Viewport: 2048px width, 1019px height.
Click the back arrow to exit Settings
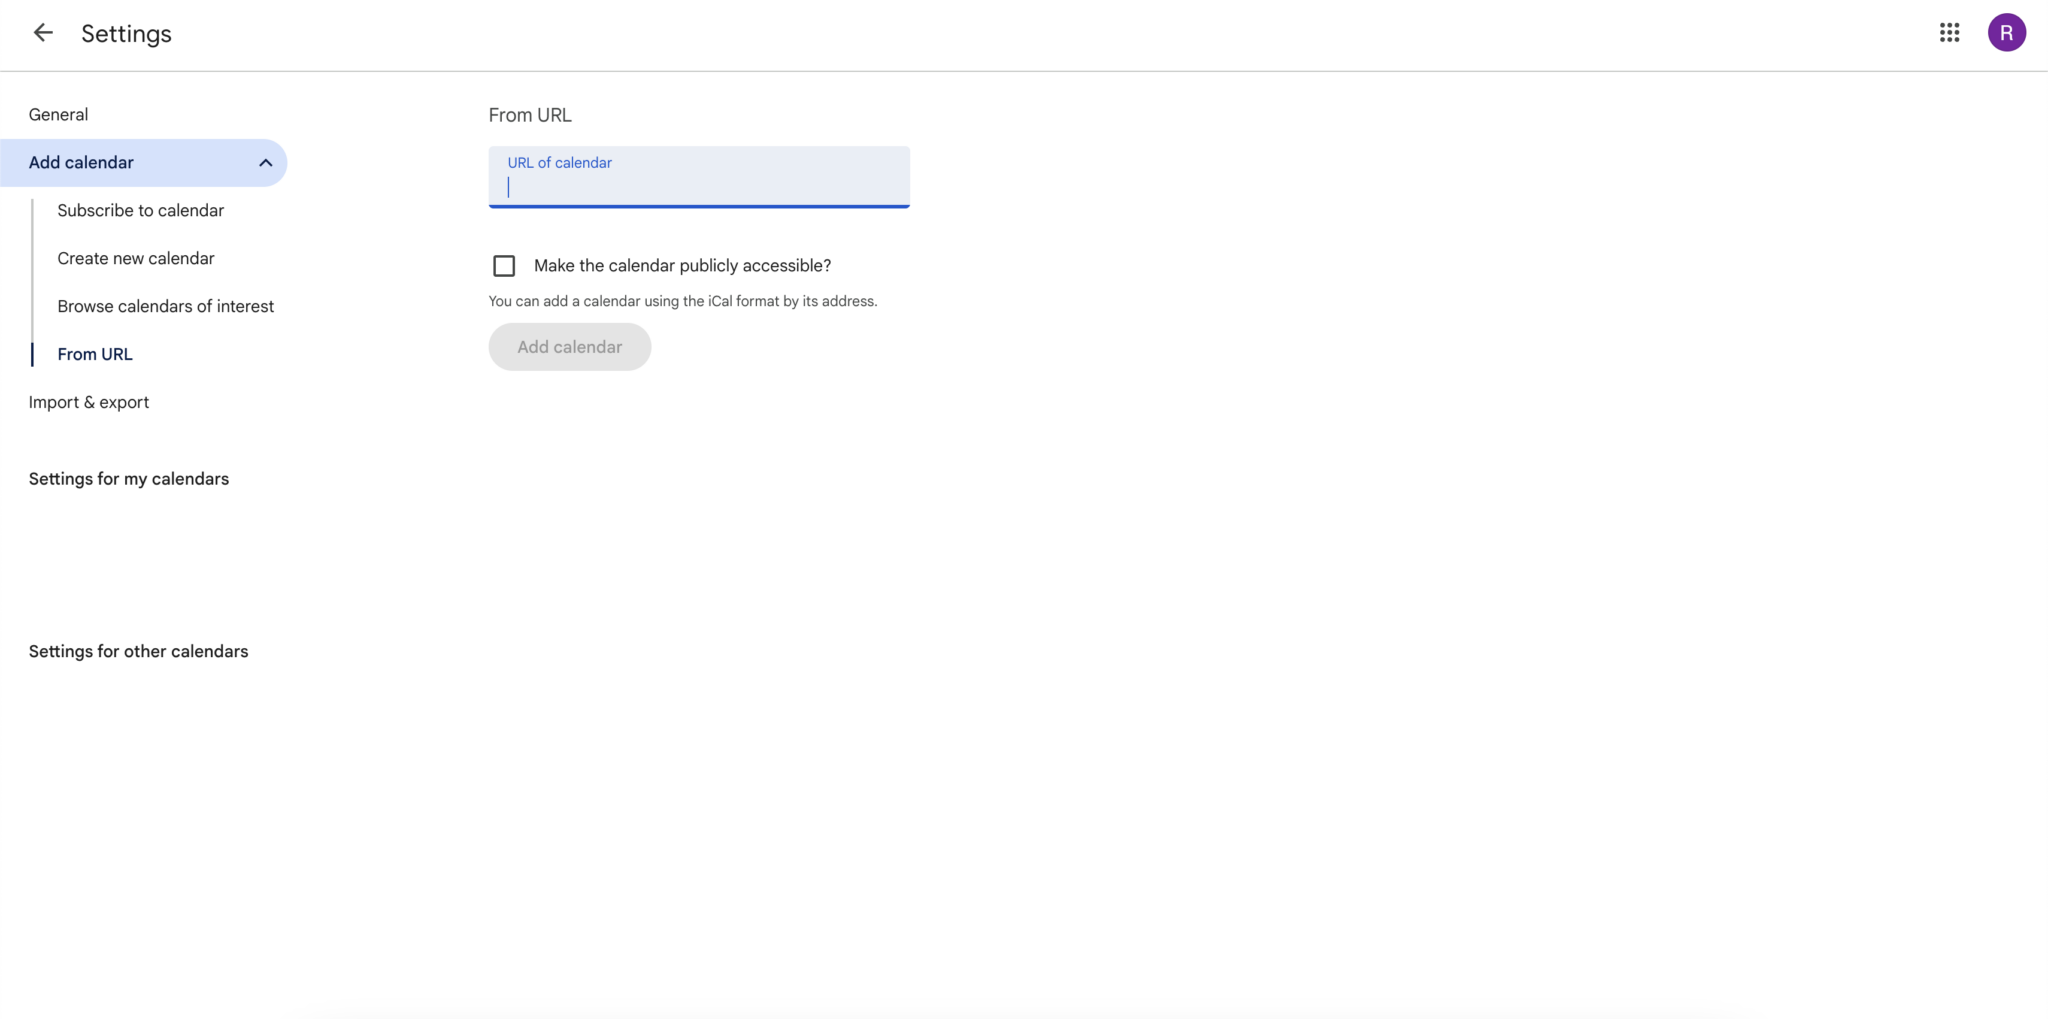pyautogui.click(x=43, y=33)
